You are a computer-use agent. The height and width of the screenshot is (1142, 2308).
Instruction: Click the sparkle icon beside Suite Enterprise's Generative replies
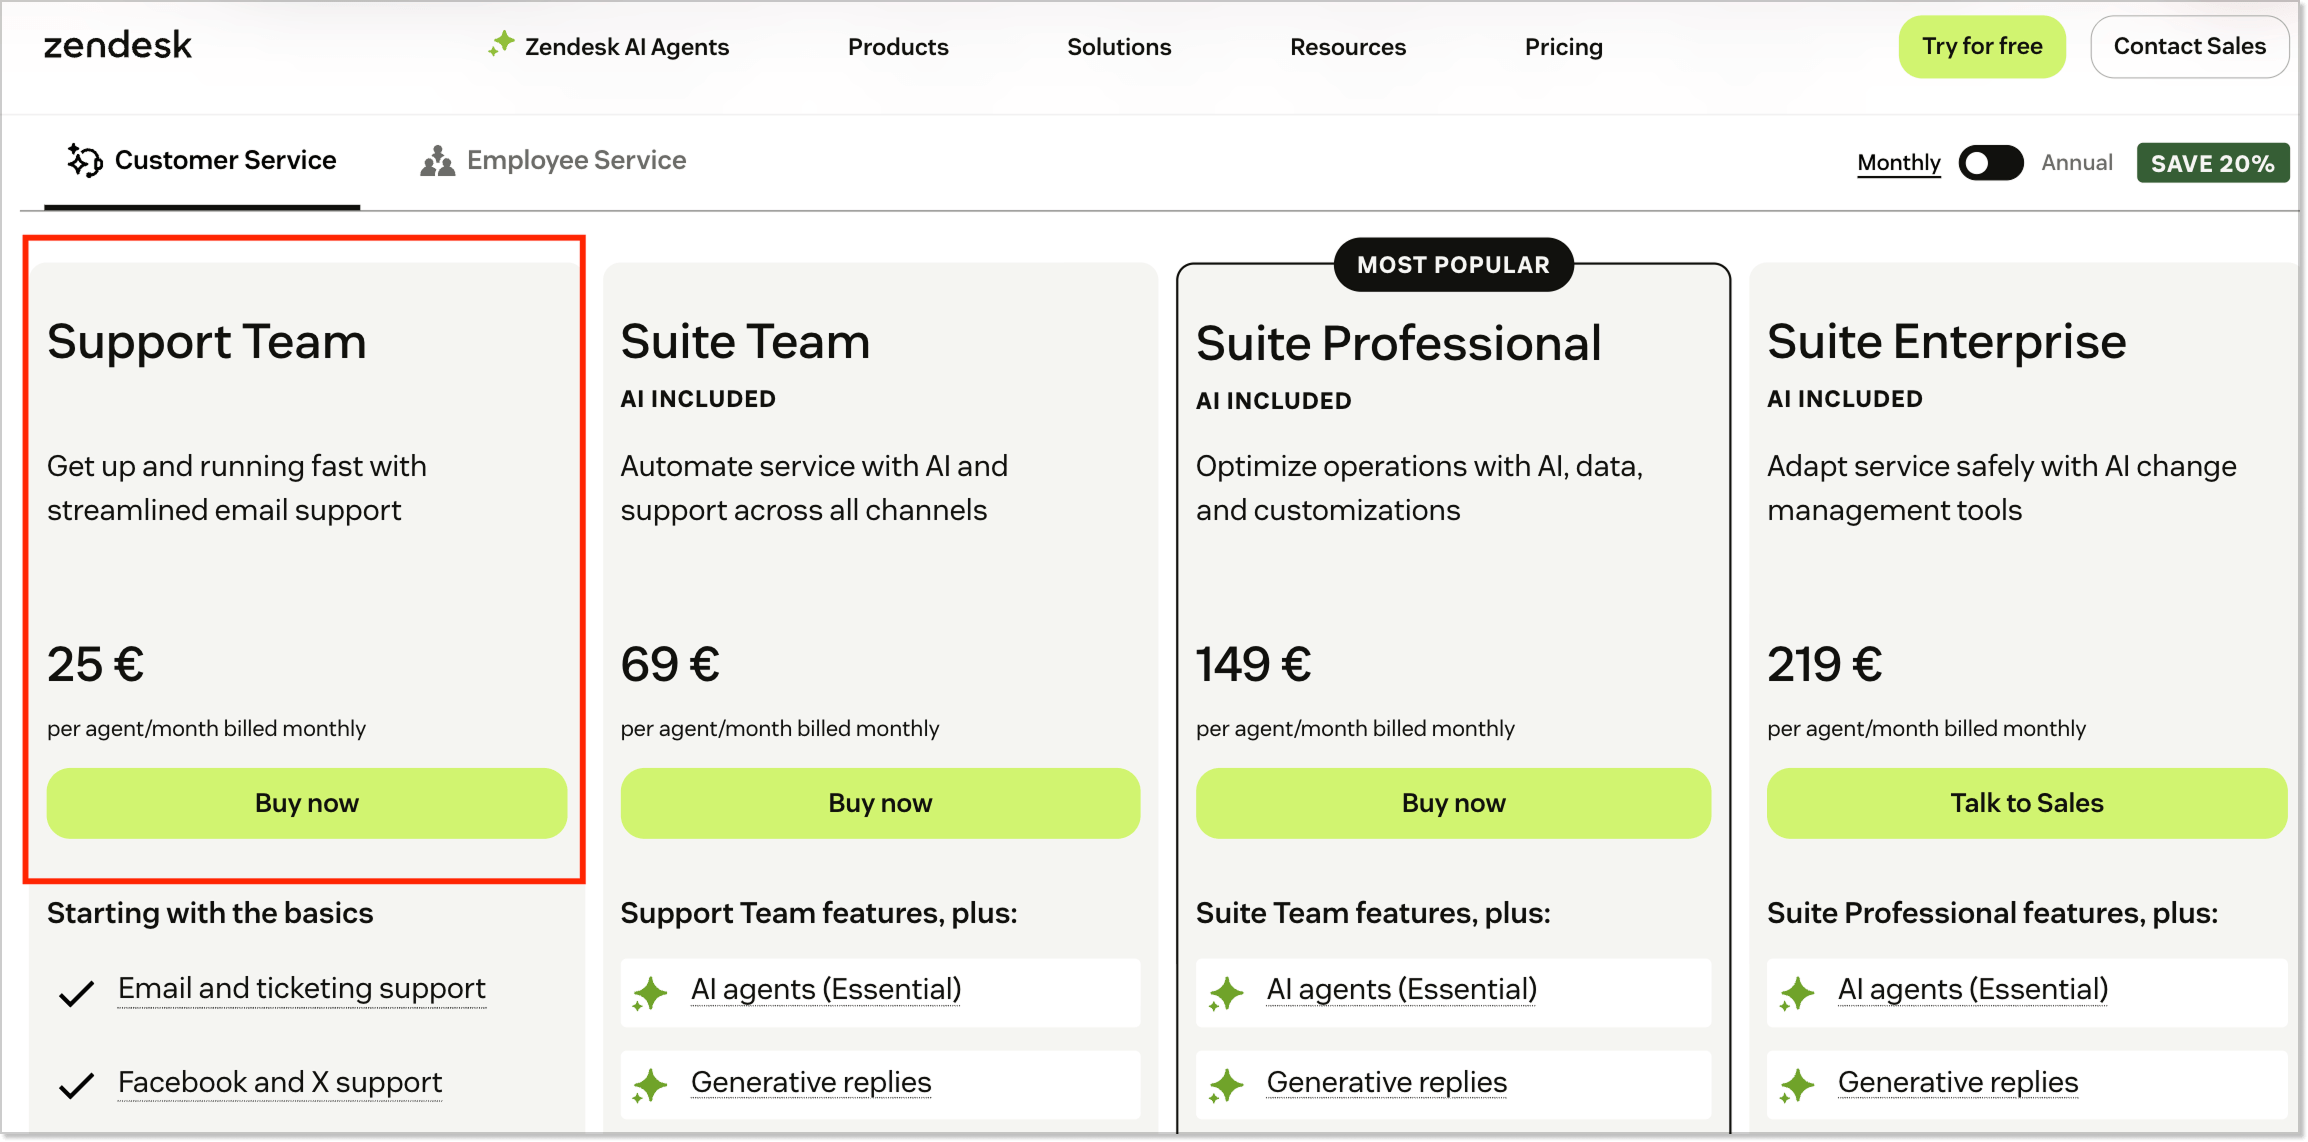tap(1797, 1084)
